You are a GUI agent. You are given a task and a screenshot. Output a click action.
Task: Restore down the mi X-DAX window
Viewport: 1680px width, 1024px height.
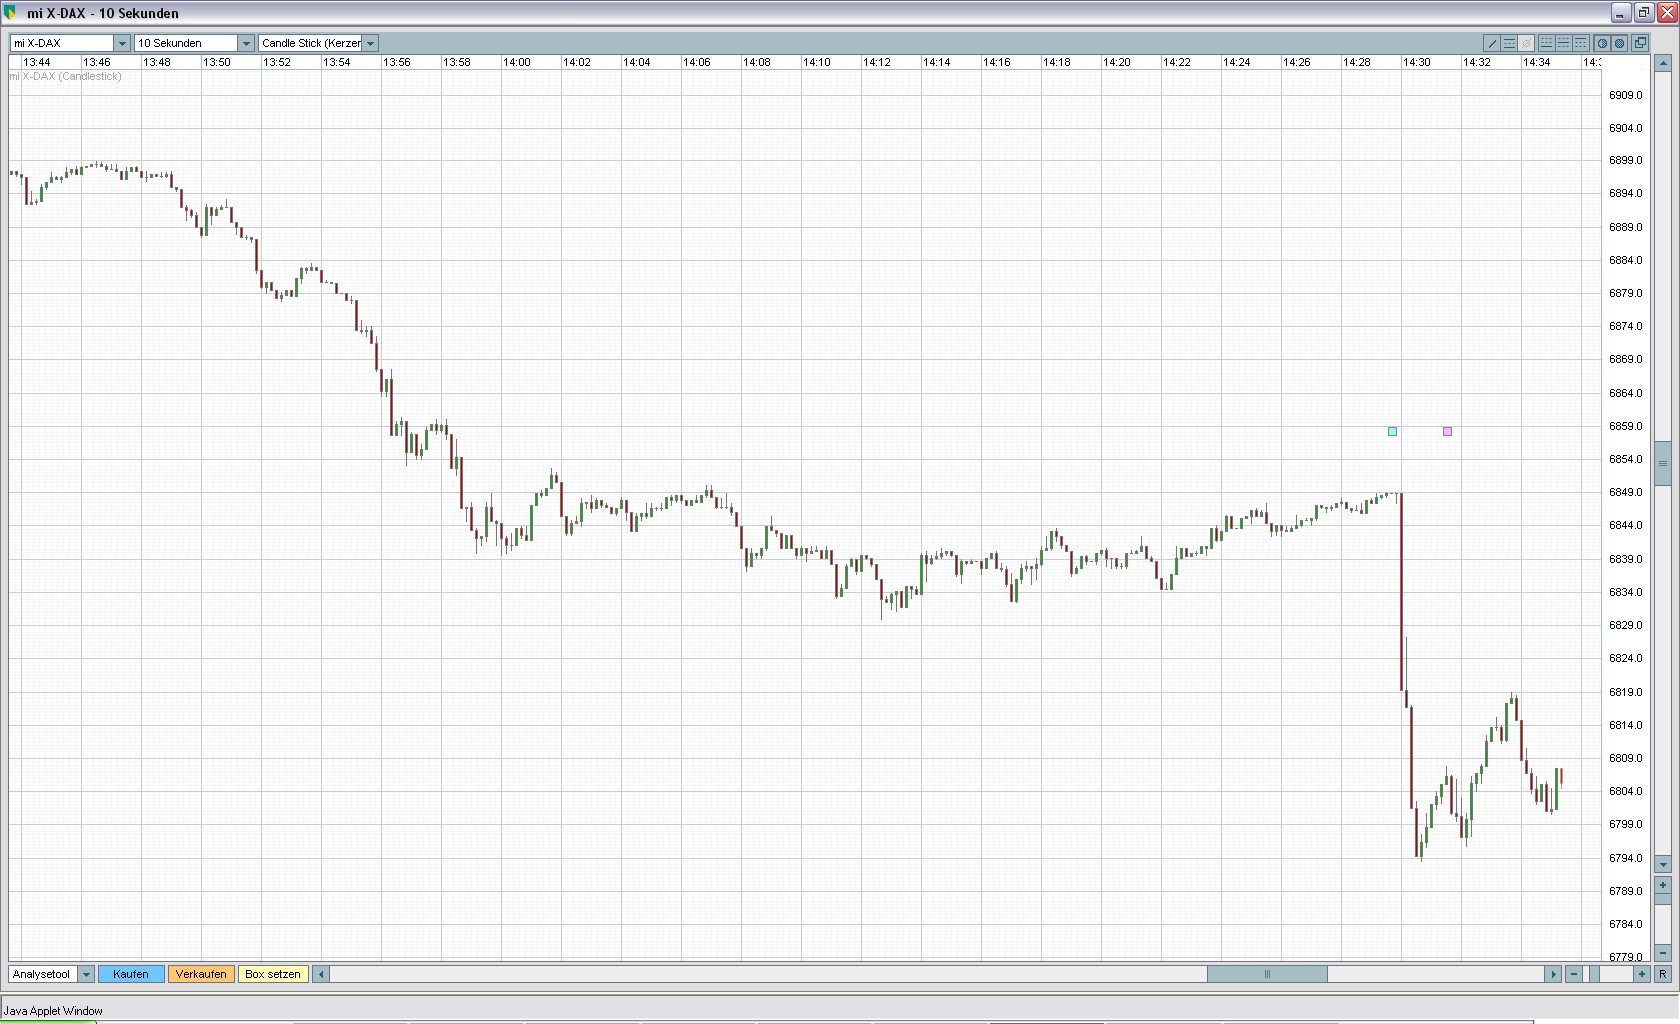[x=1643, y=12]
